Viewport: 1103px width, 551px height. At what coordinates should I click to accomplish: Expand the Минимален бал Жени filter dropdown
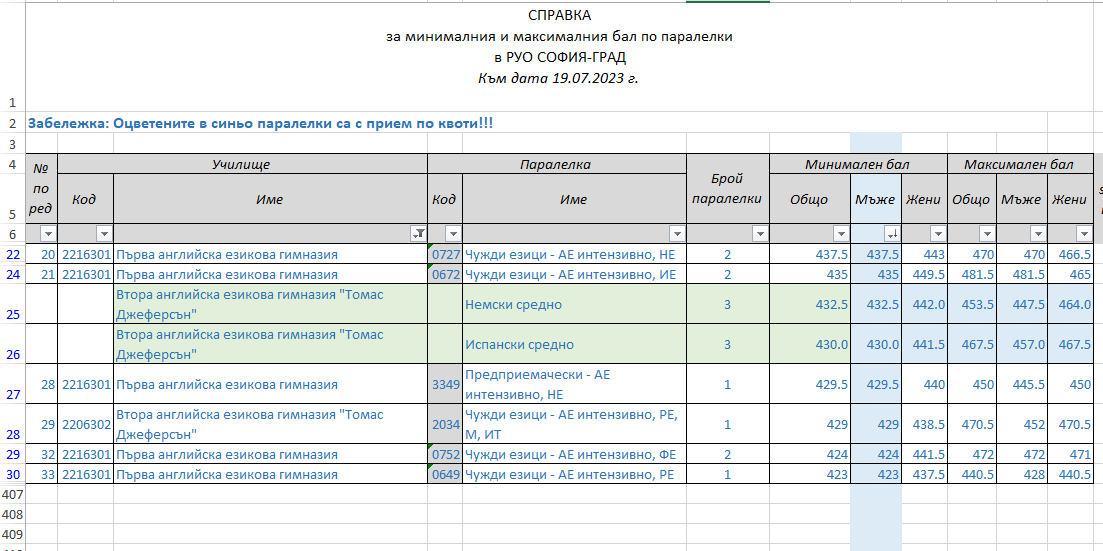(937, 234)
